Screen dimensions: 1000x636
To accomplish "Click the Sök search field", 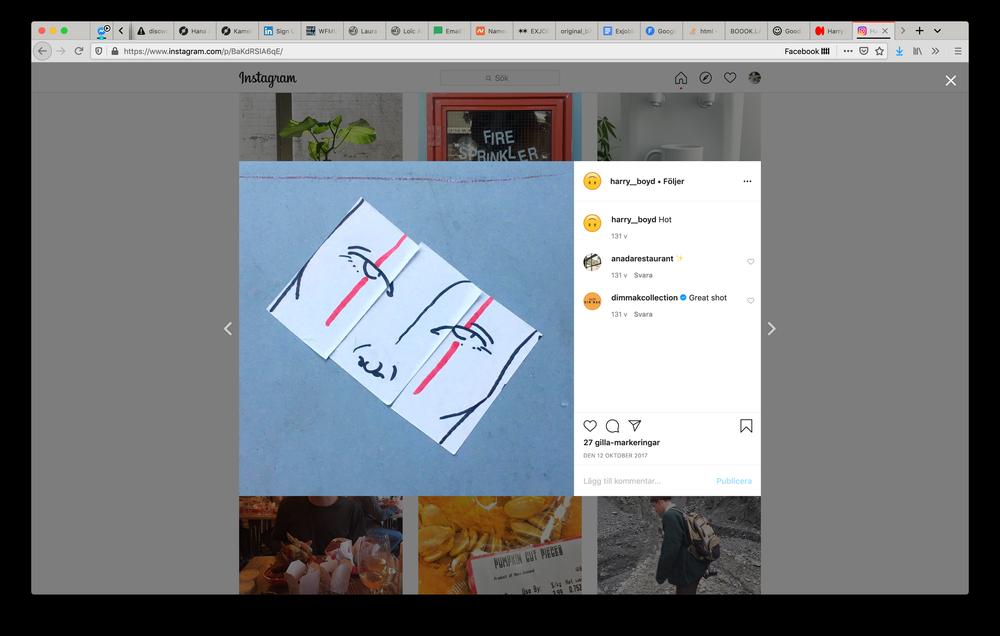I will pyautogui.click(x=500, y=78).
